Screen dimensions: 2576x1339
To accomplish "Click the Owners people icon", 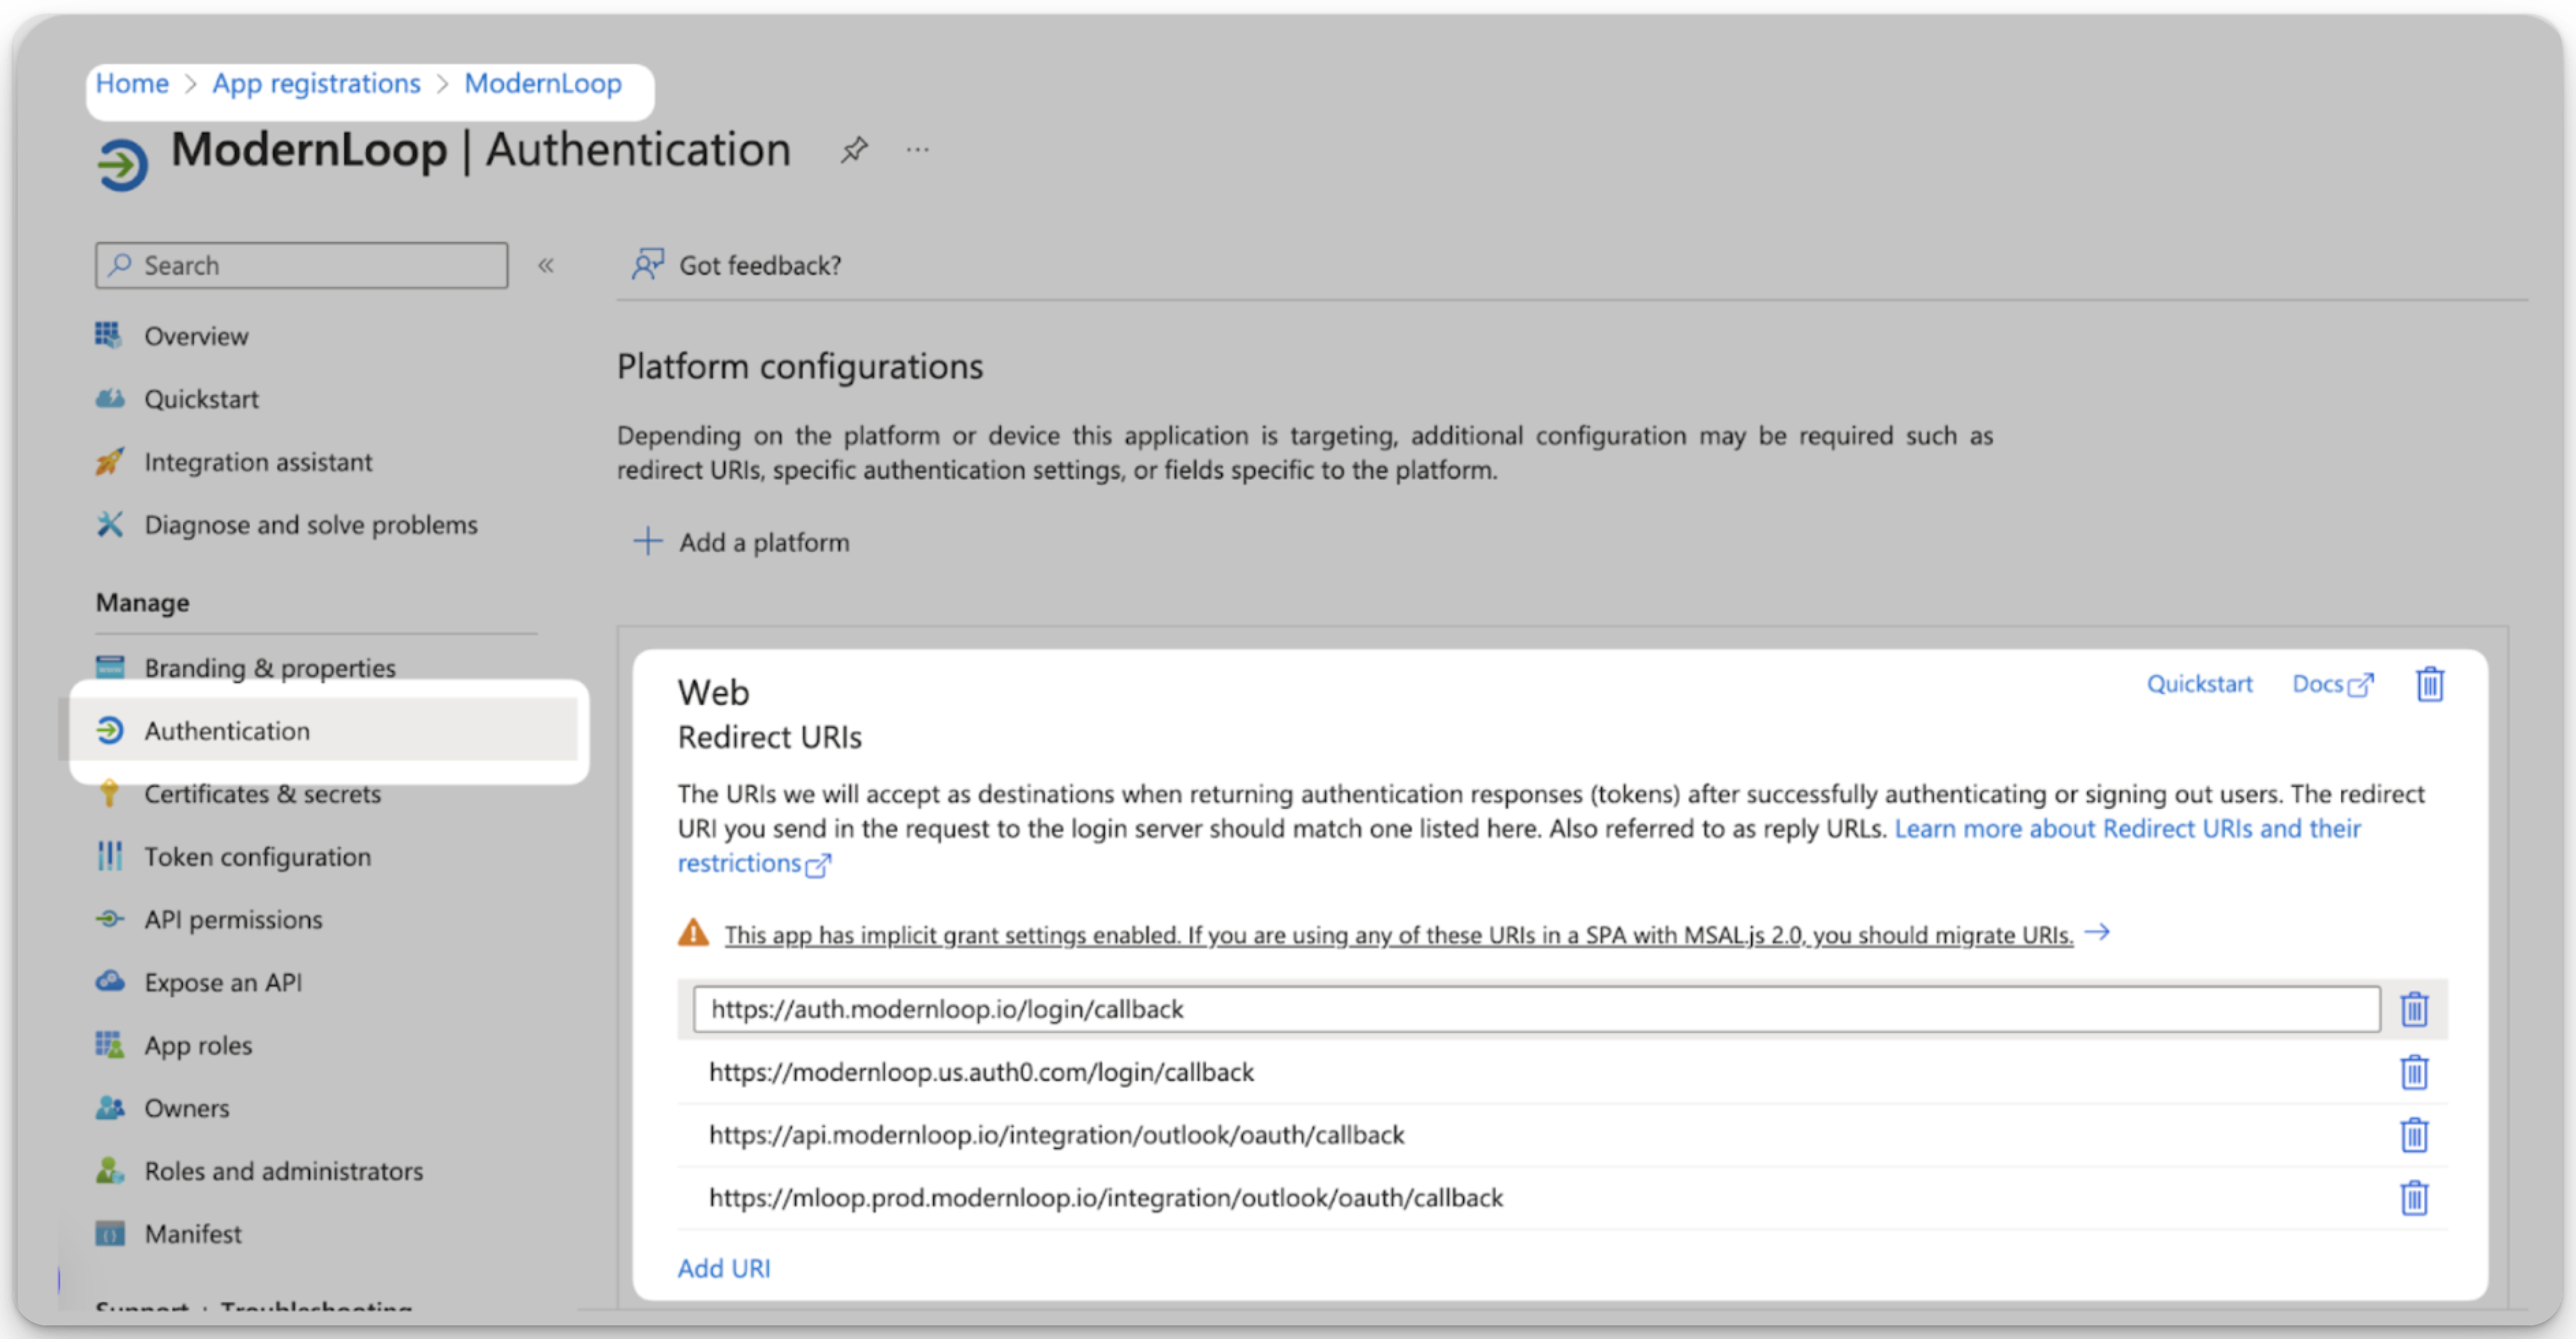I will (x=109, y=1107).
